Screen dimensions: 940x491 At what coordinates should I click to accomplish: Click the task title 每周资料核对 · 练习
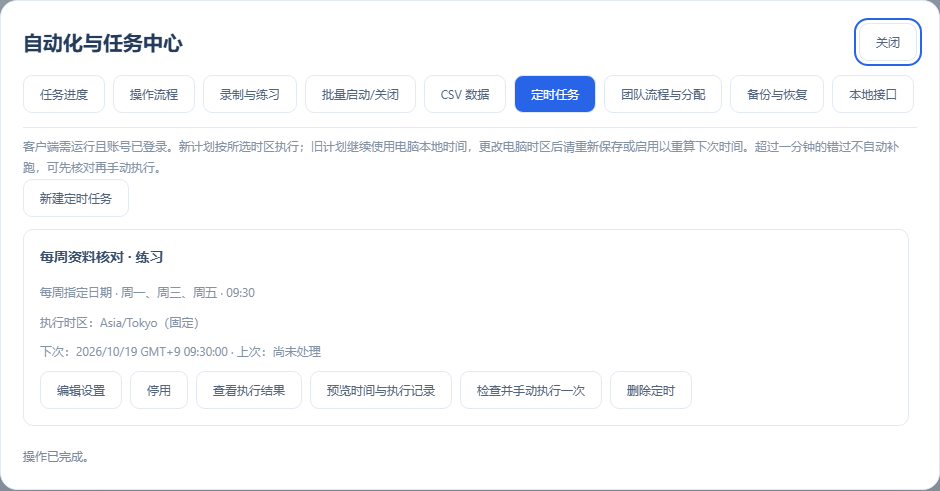[x=101, y=257]
